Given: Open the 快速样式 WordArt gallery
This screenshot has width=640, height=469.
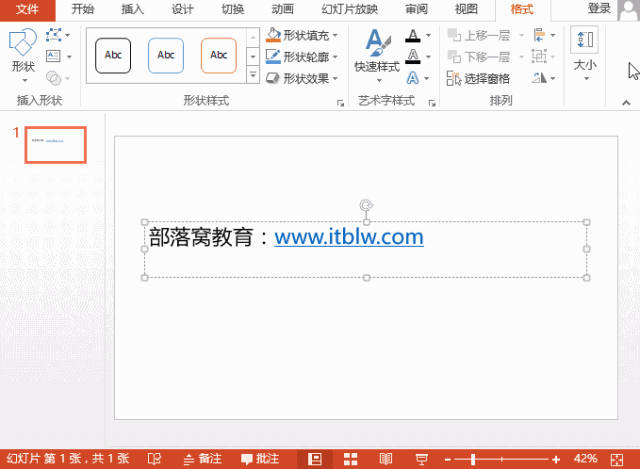Looking at the screenshot, I should pyautogui.click(x=377, y=55).
